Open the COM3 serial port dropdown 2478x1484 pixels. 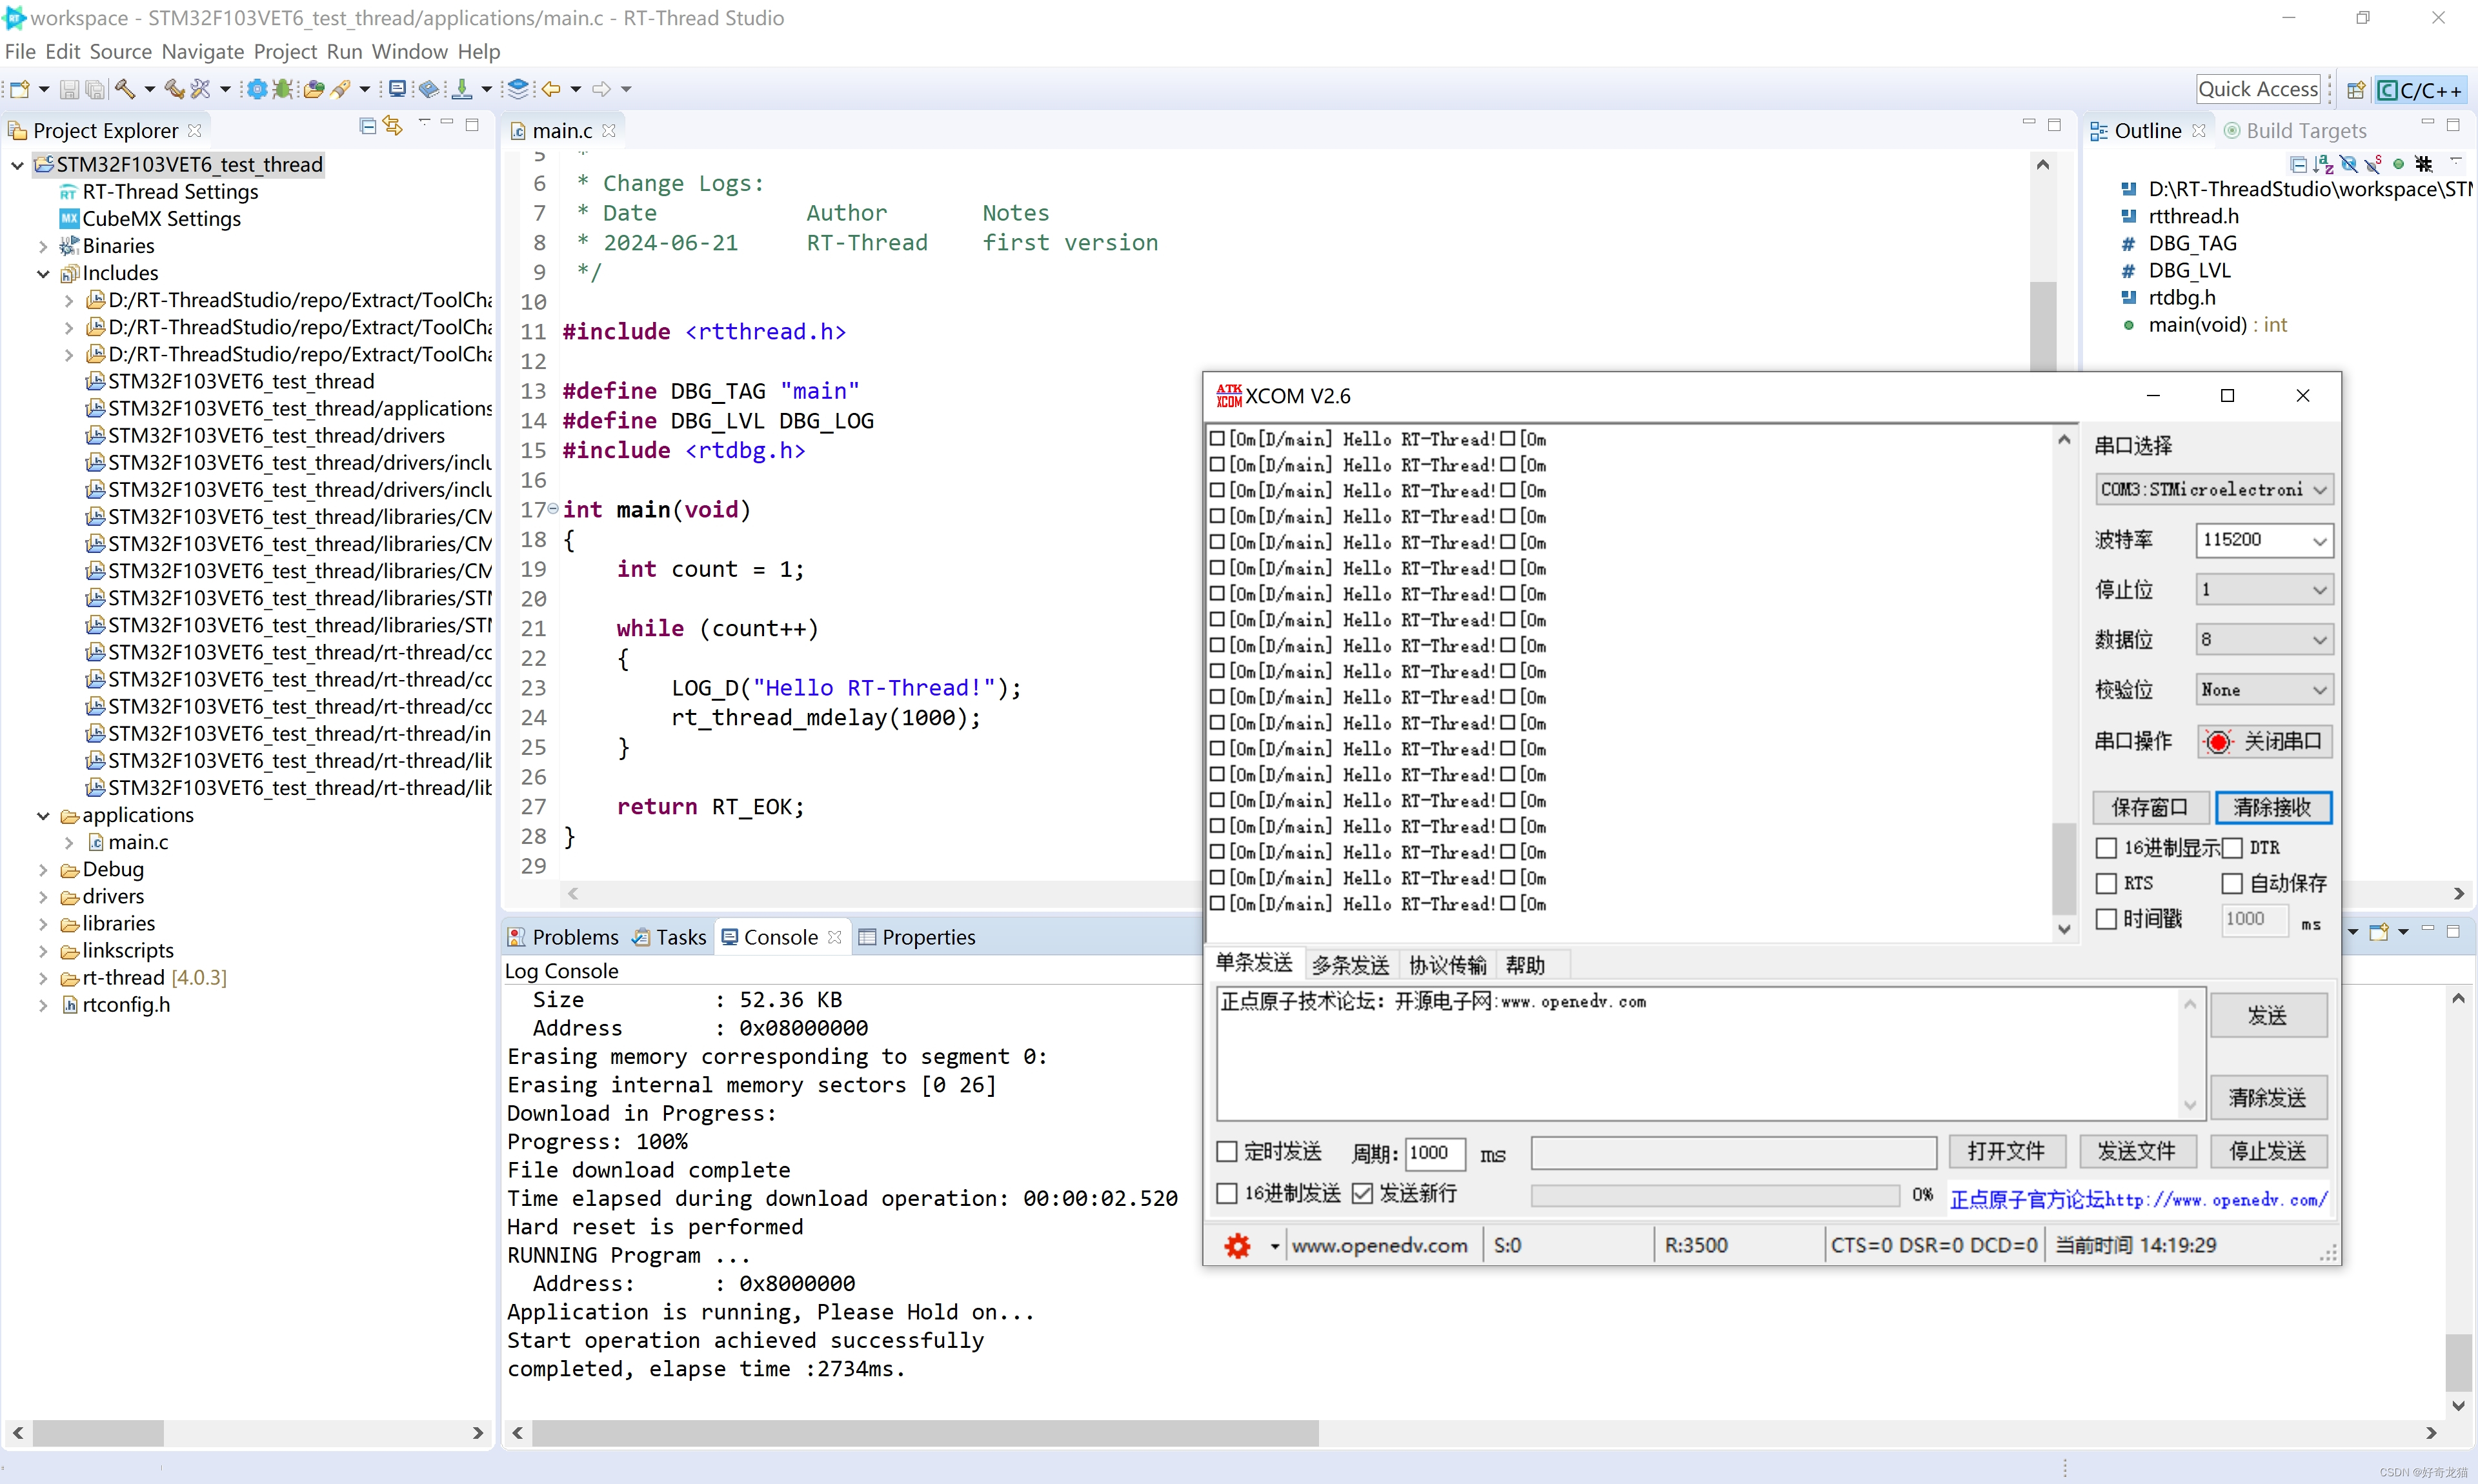pos(2214,490)
